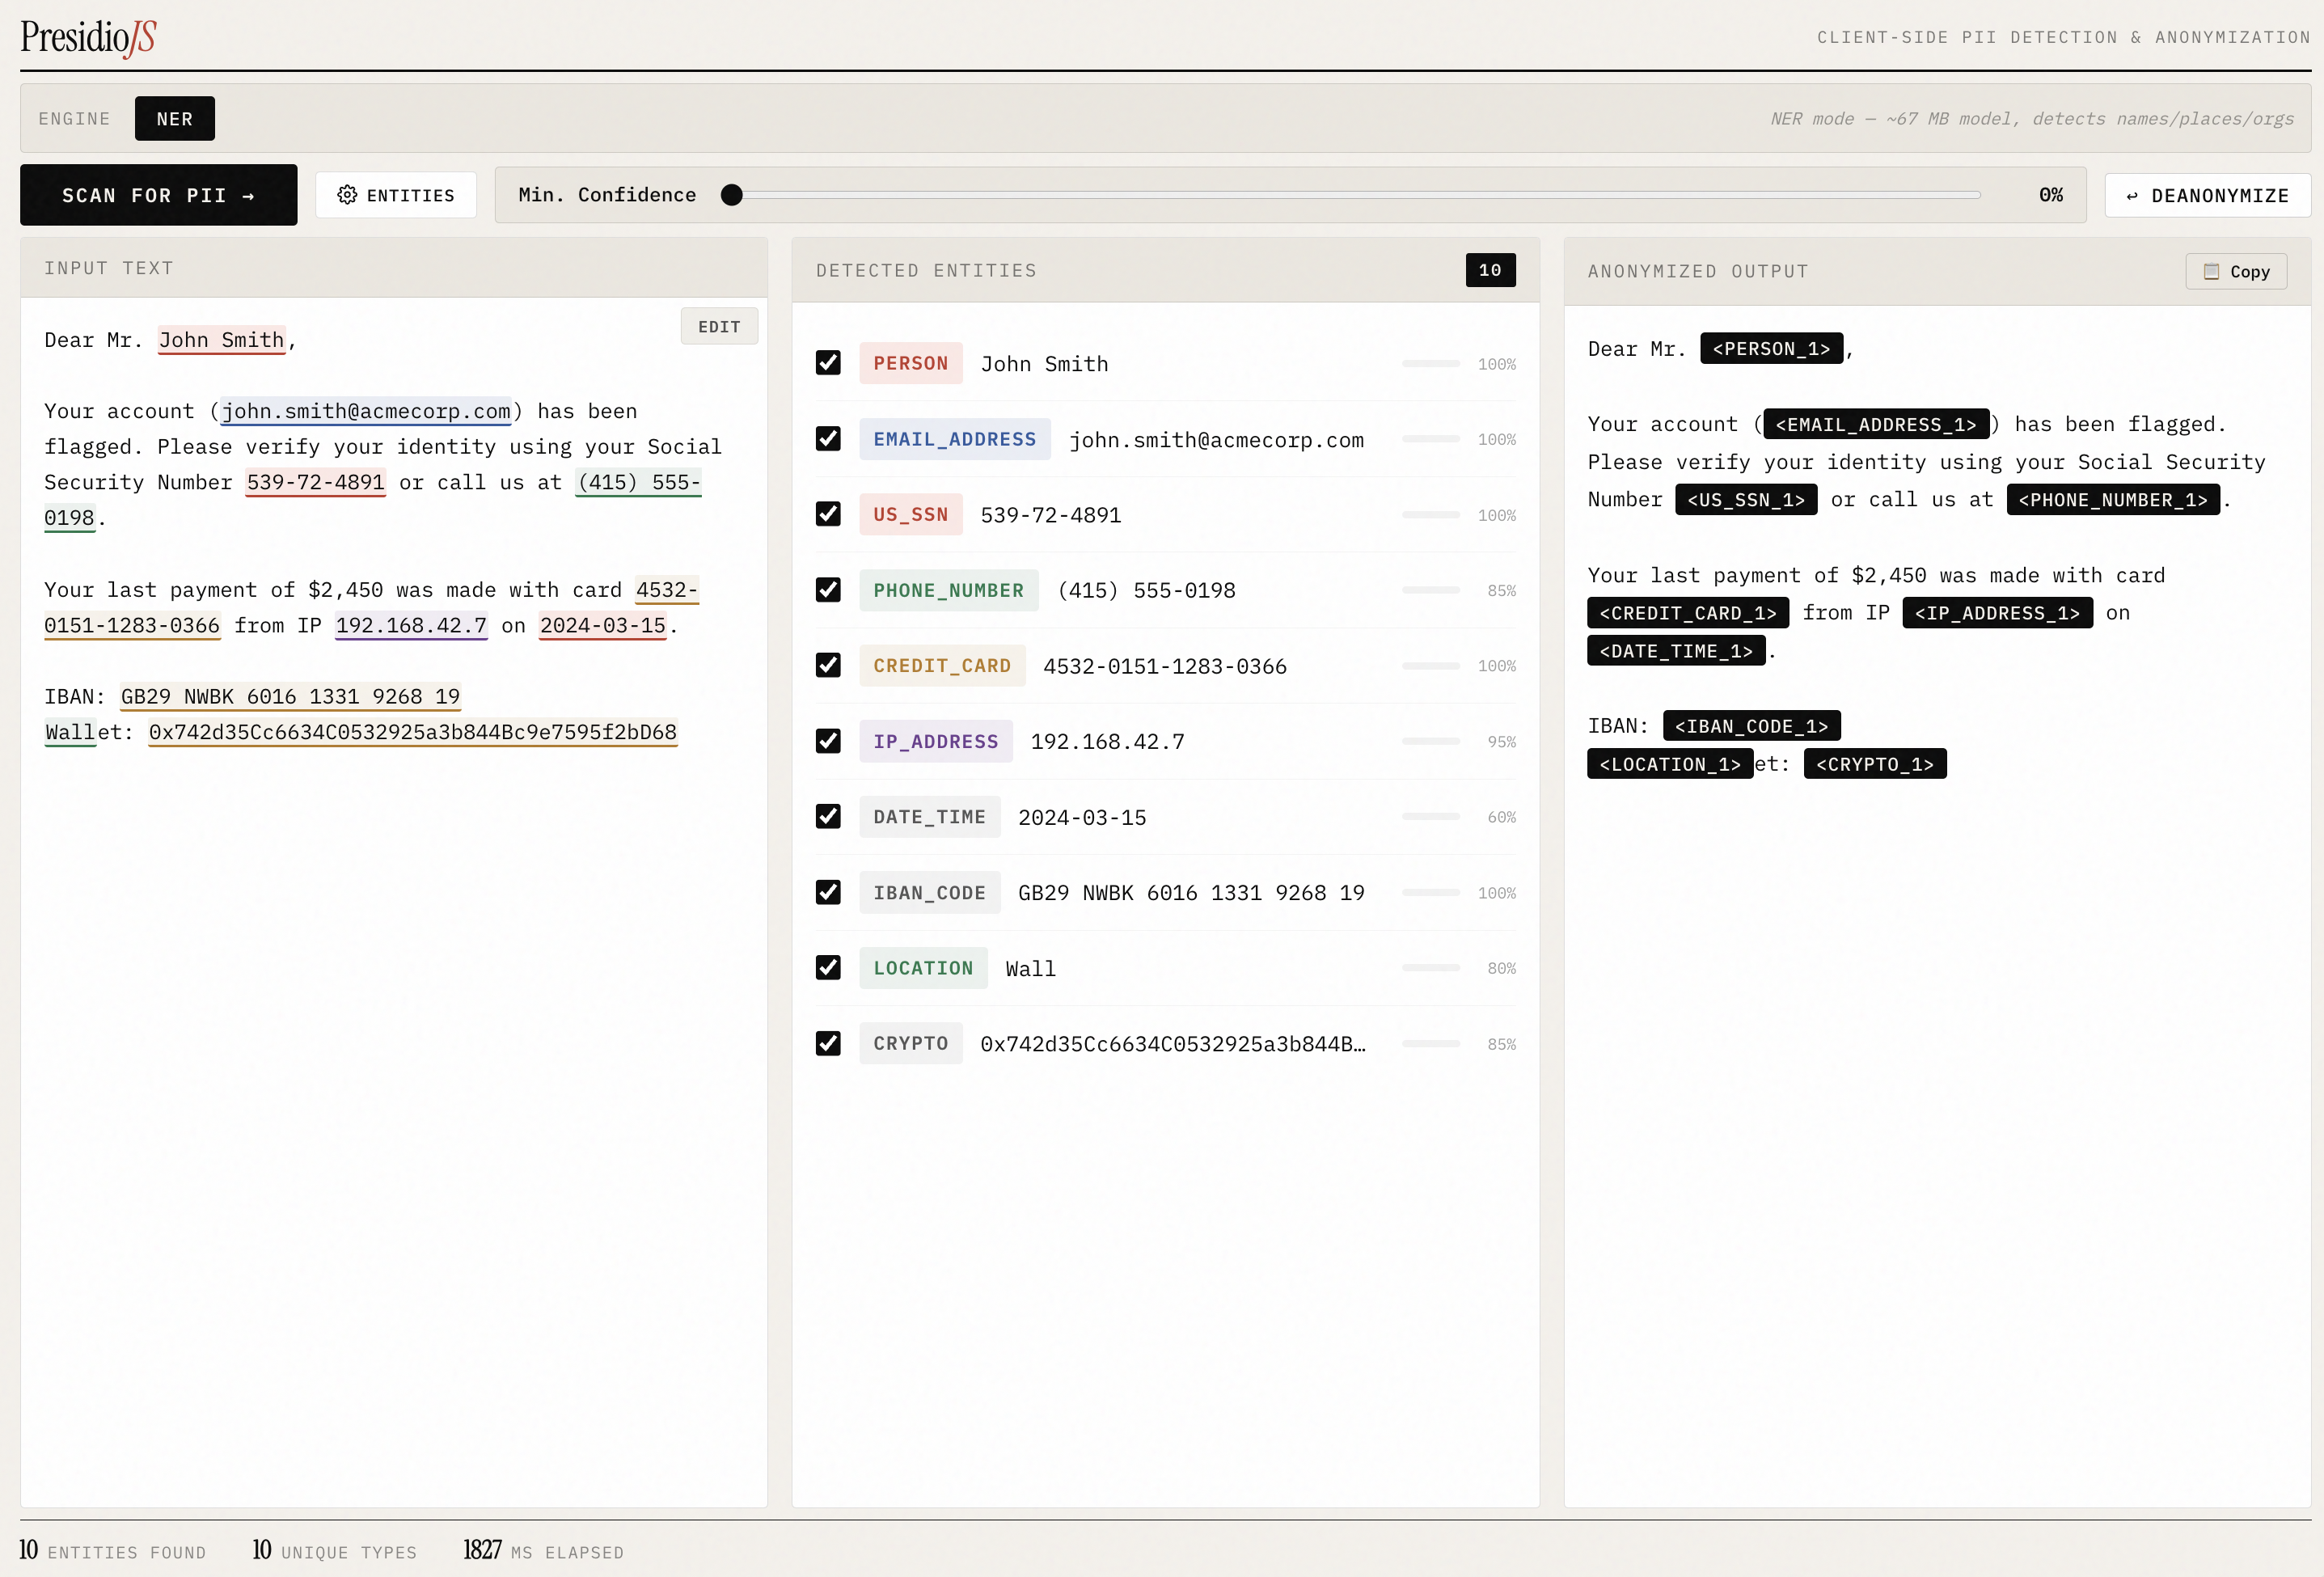Click the CREDIT_CARD entity type label
This screenshot has width=2324, height=1577.
point(941,665)
